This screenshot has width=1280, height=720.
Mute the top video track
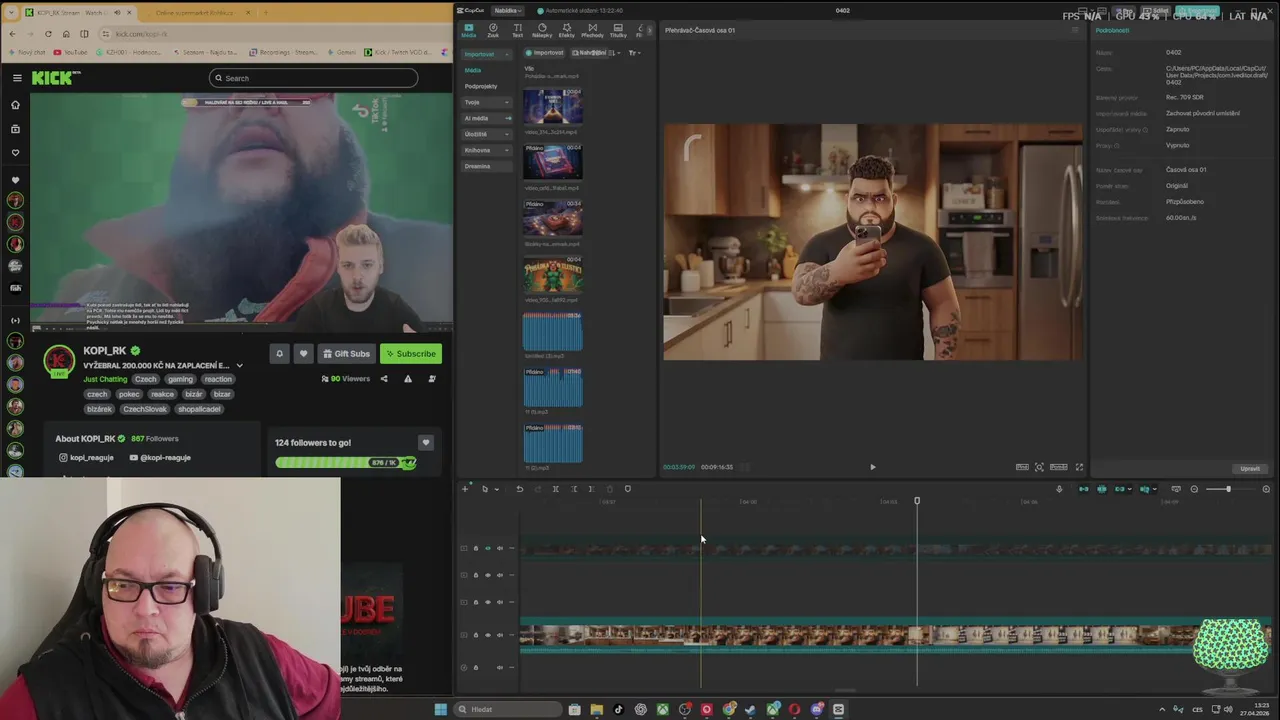pos(500,548)
